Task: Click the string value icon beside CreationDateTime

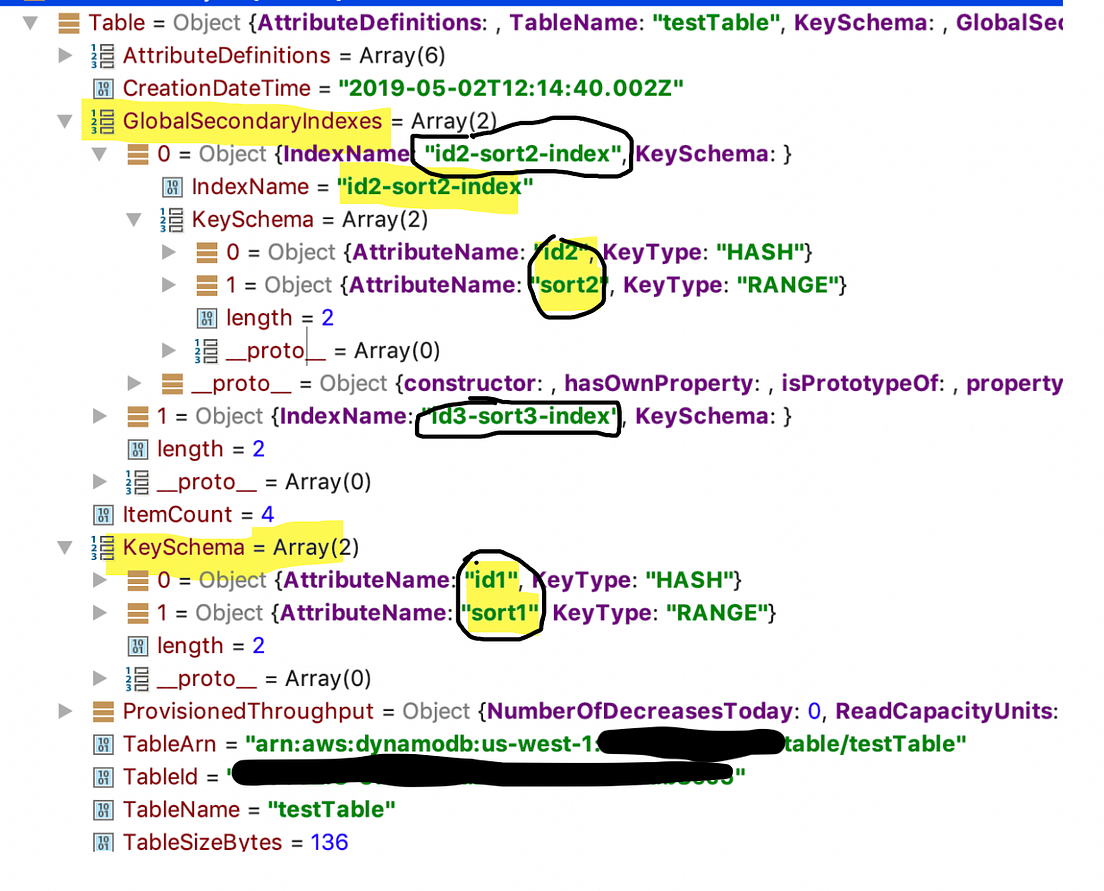Action: tap(104, 88)
